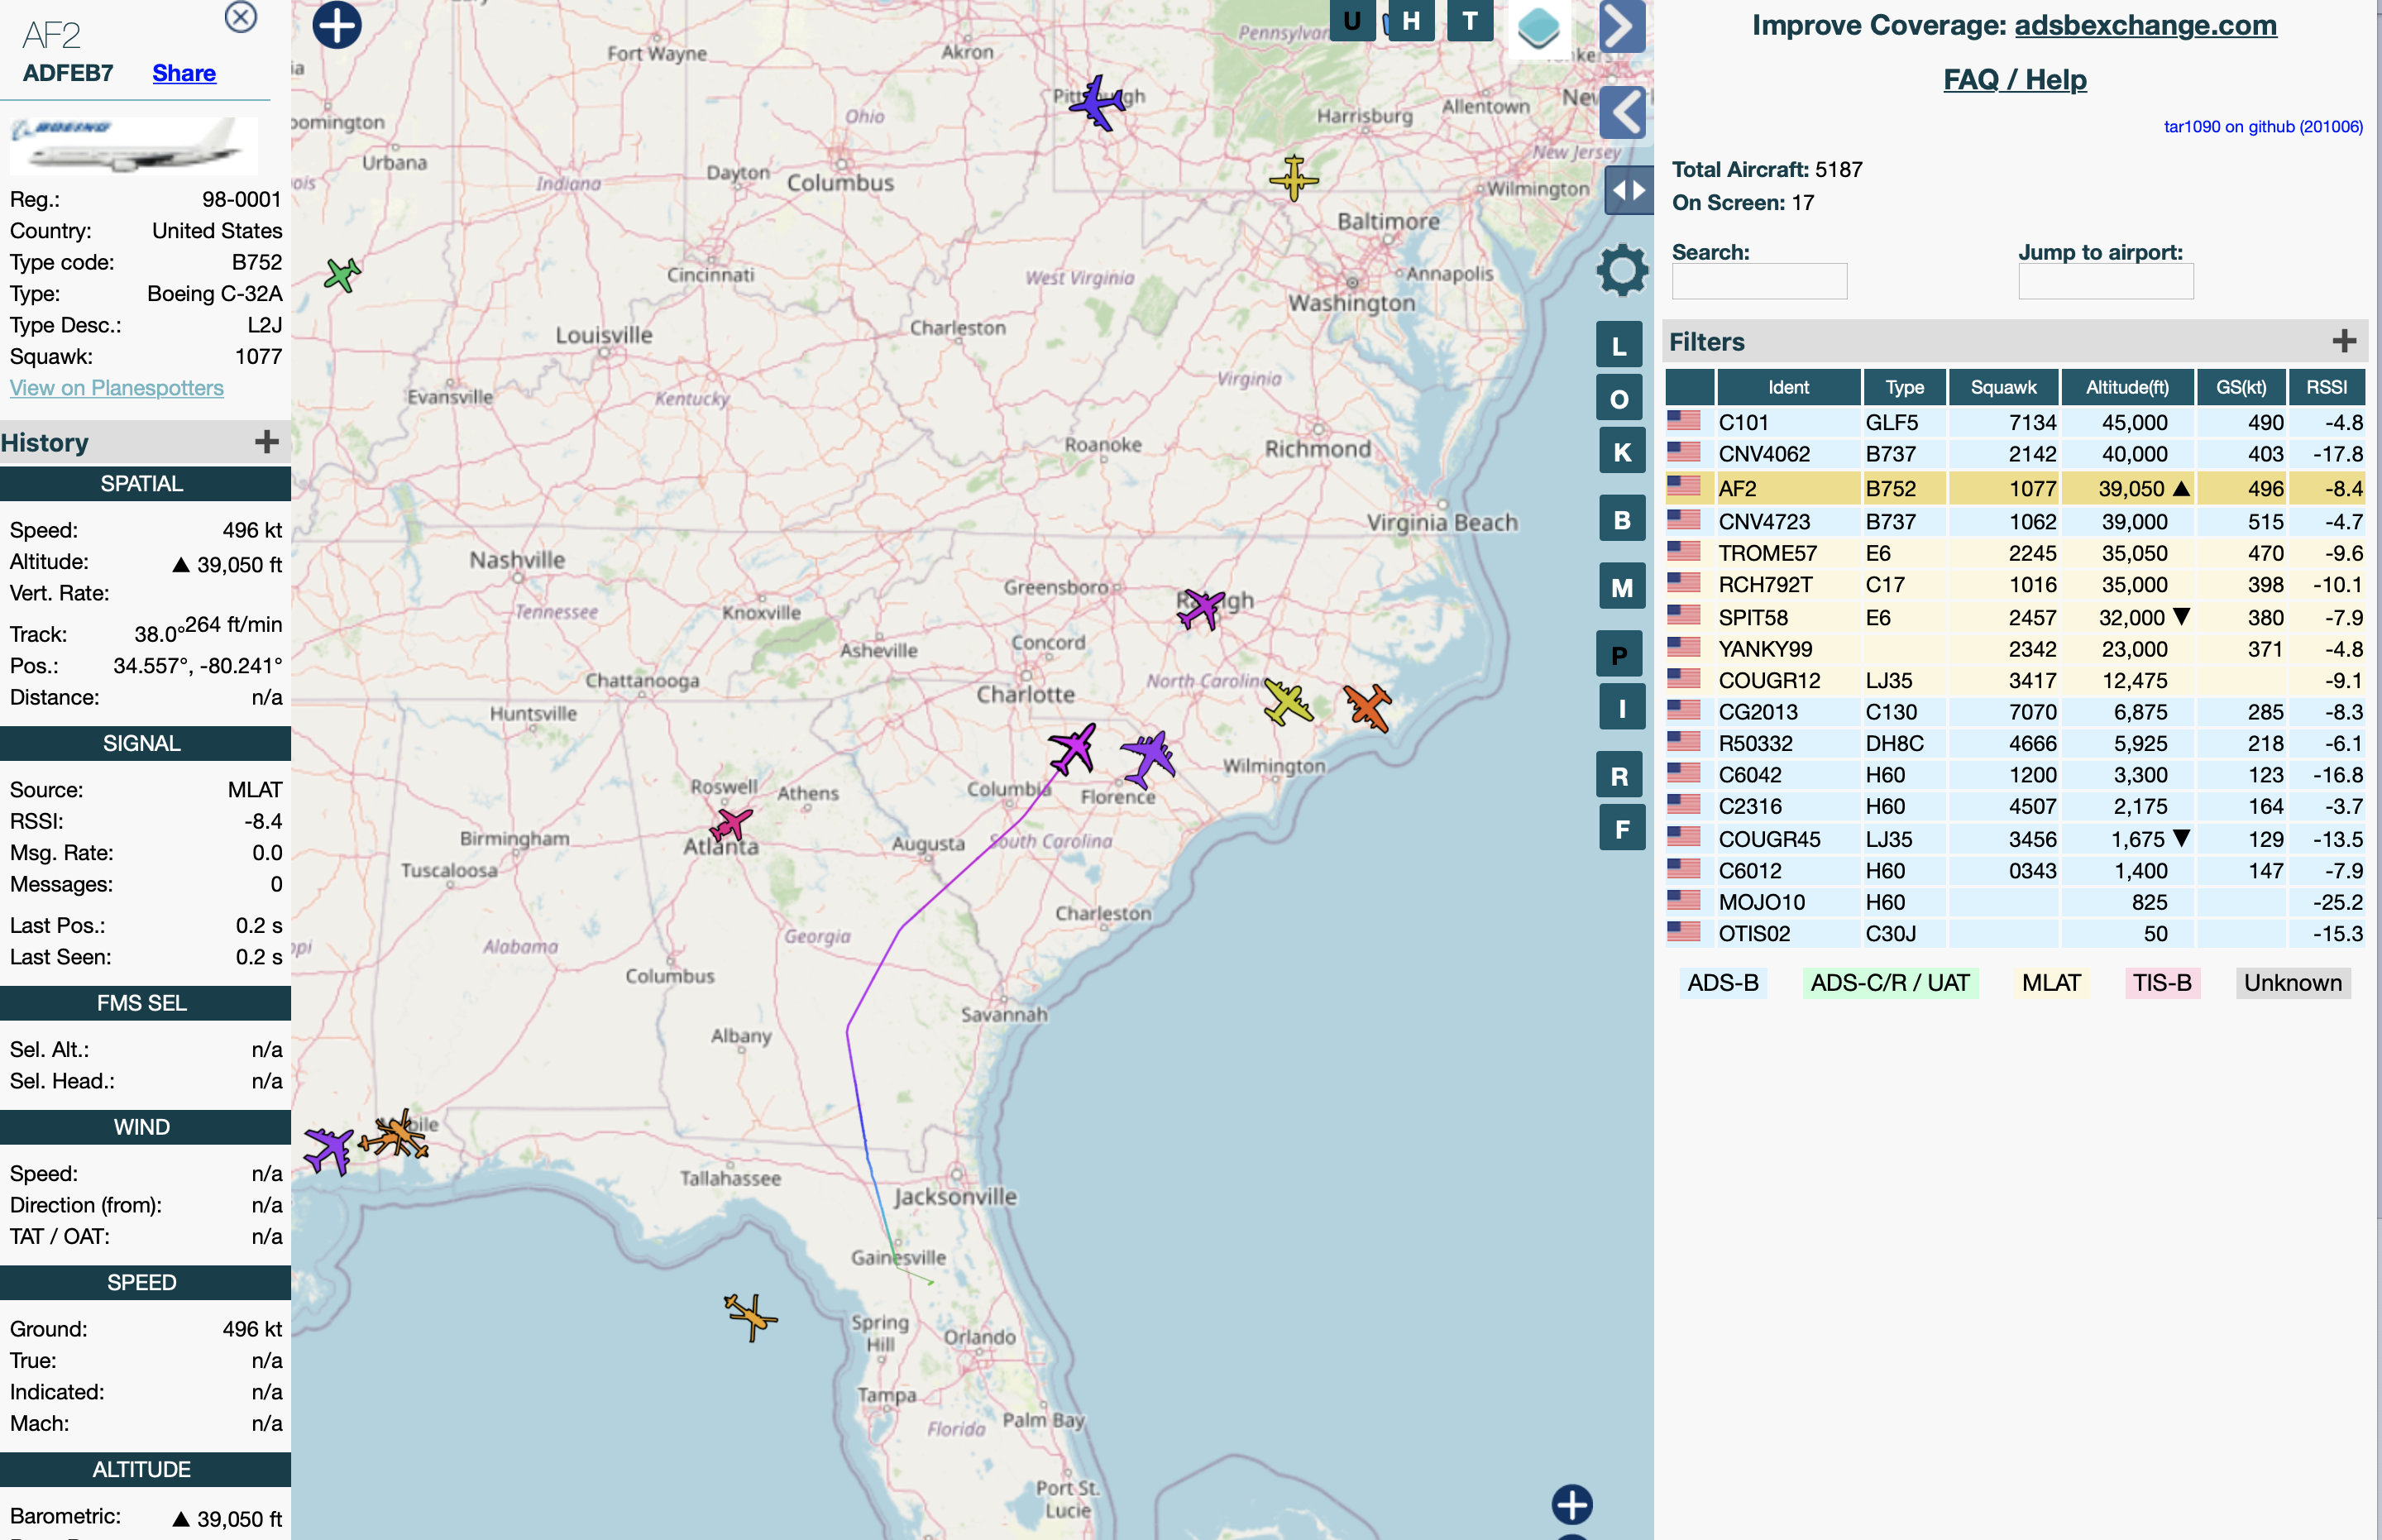
Task: Select the green aircraft near Urbana
Action: pos(342,274)
